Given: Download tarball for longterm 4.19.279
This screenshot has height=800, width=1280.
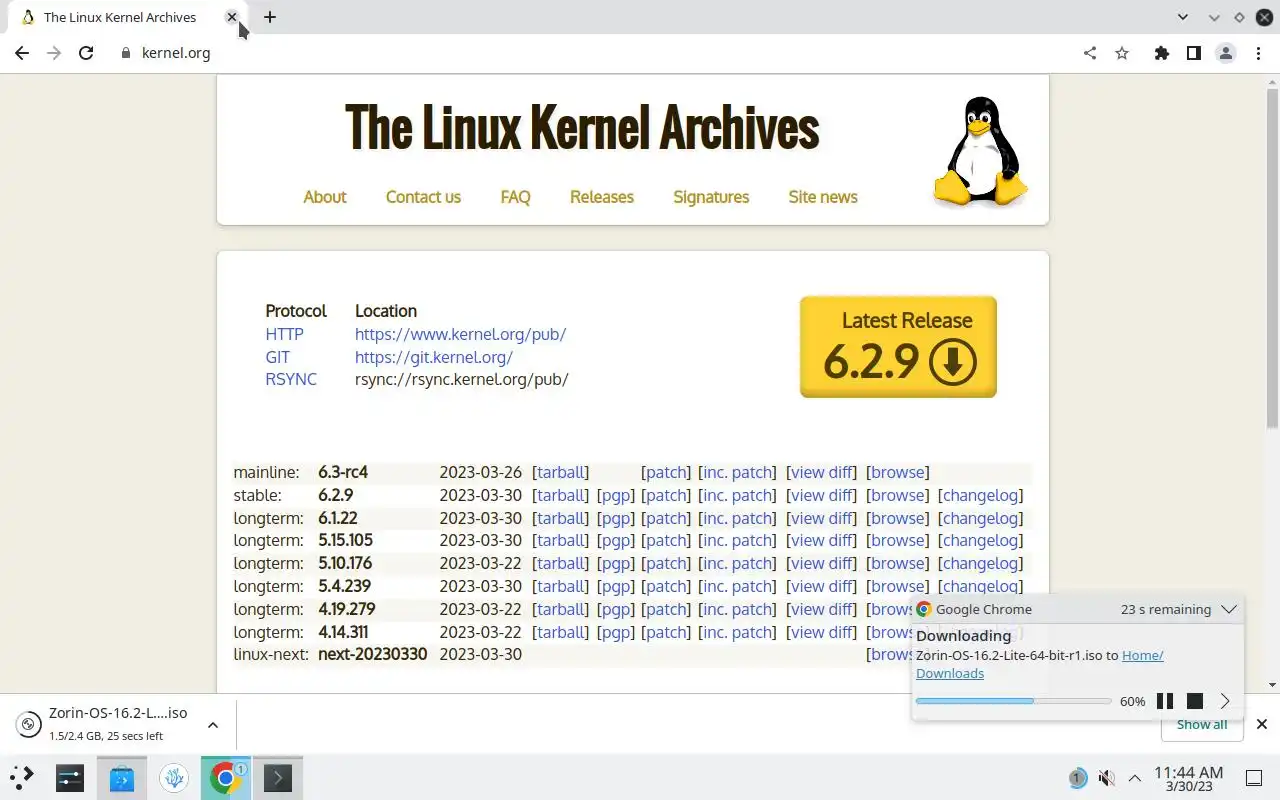Looking at the screenshot, I should (x=561, y=609).
